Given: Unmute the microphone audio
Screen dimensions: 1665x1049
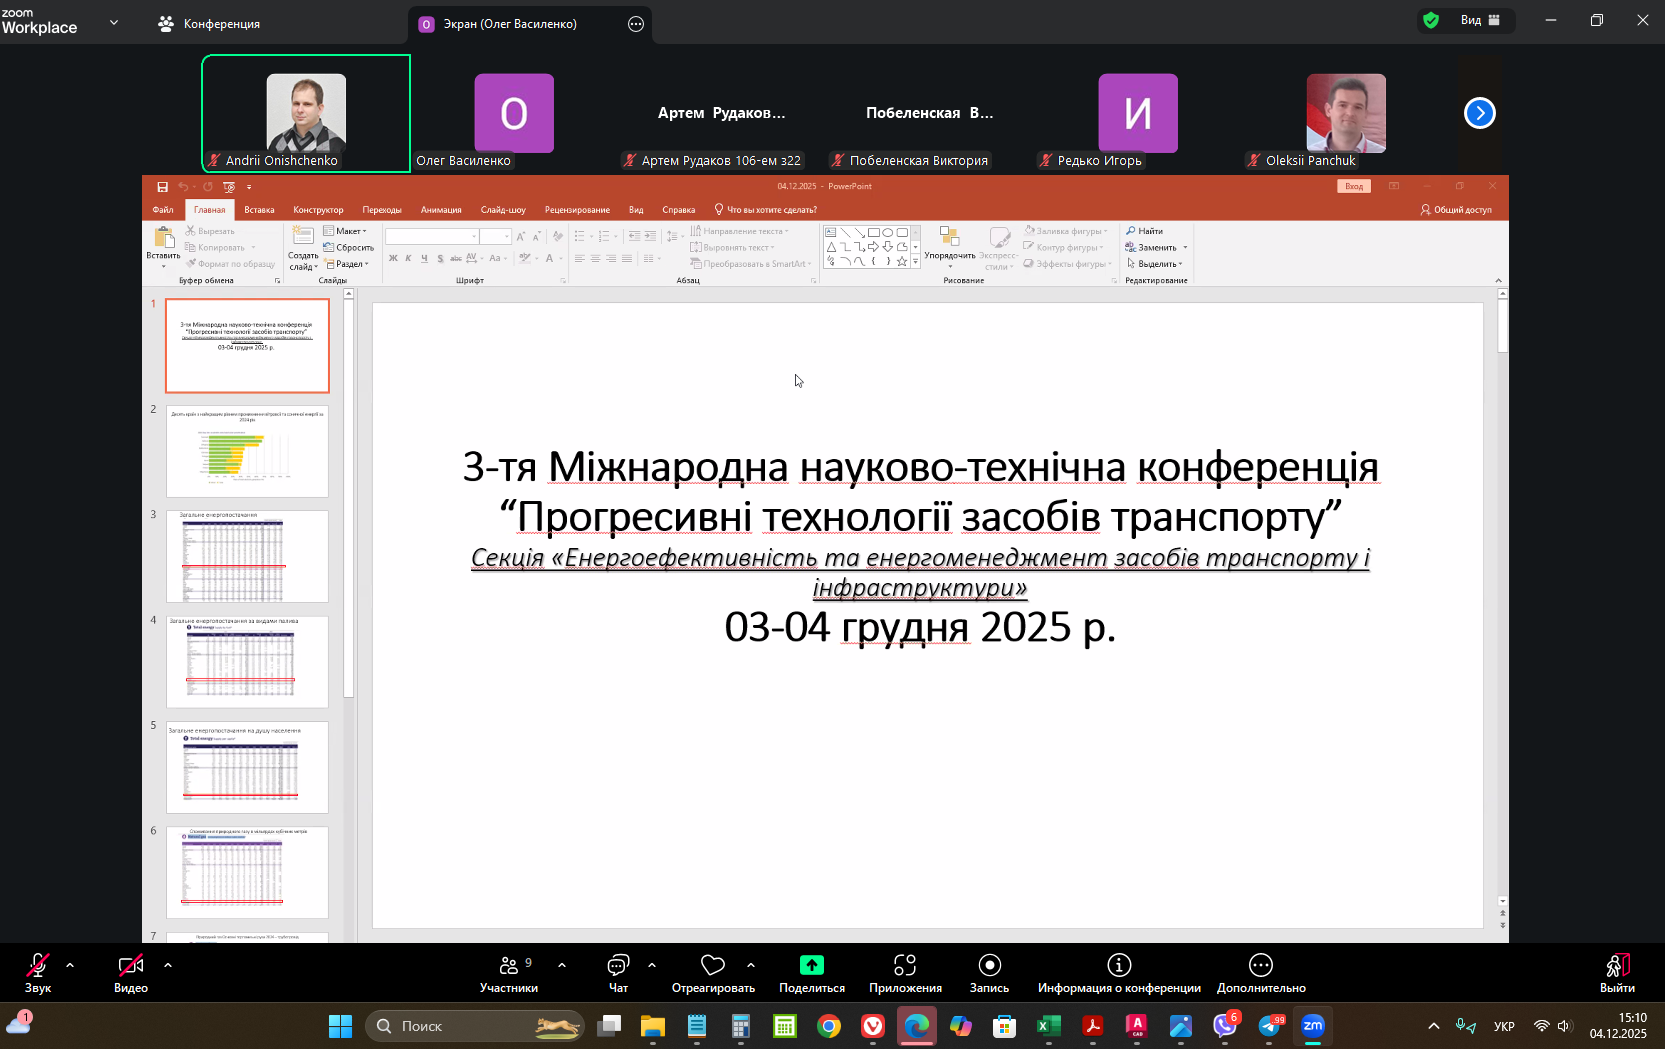Looking at the screenshot, I should (38, 965).
